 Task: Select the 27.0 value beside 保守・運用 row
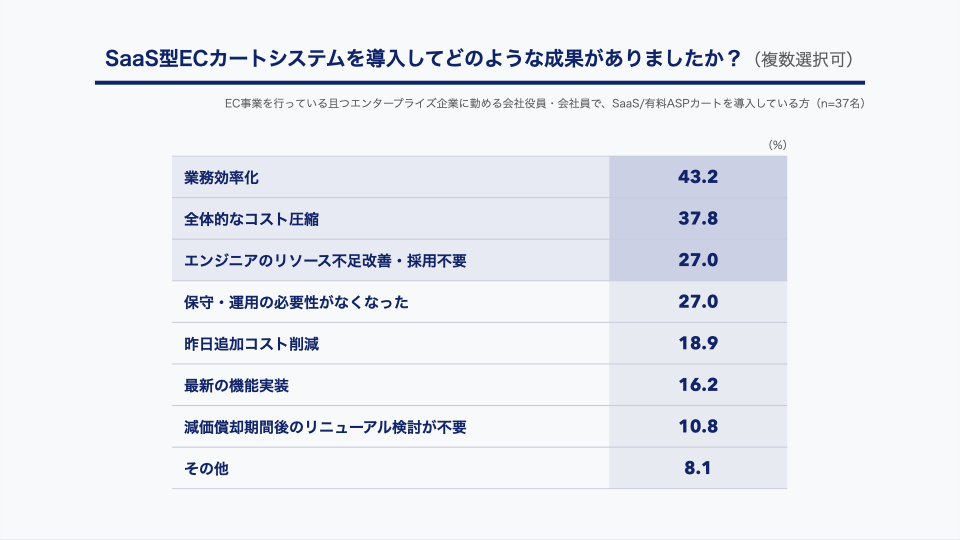coord(698,302)
